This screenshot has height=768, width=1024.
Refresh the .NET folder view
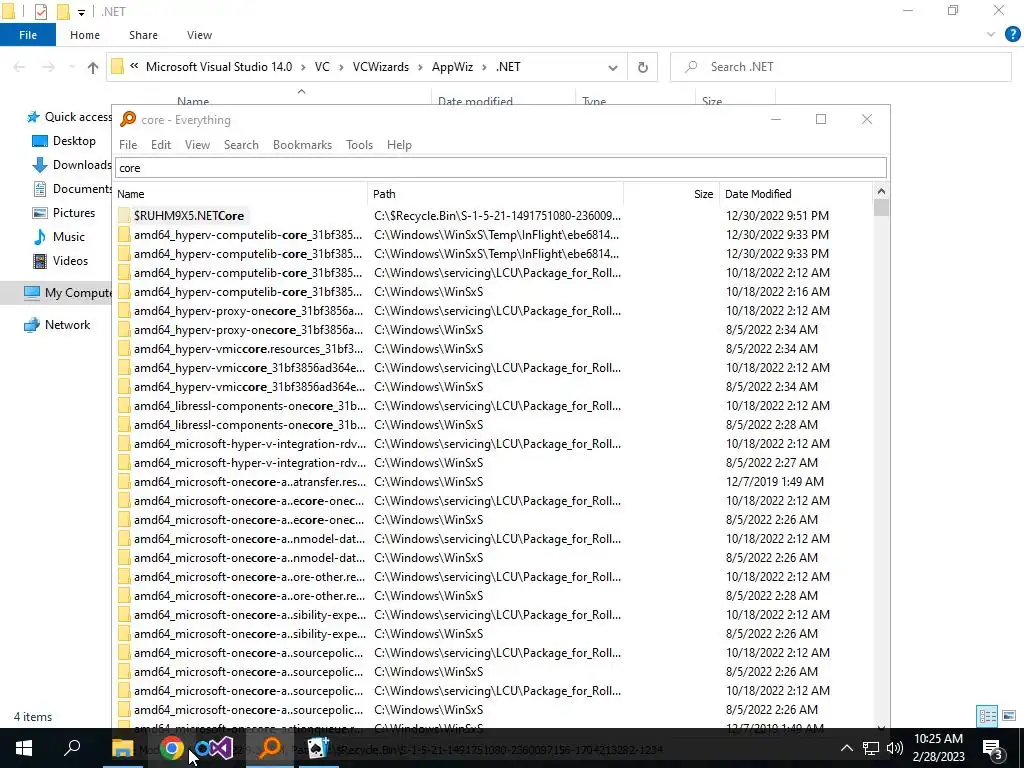click(643, 67)
